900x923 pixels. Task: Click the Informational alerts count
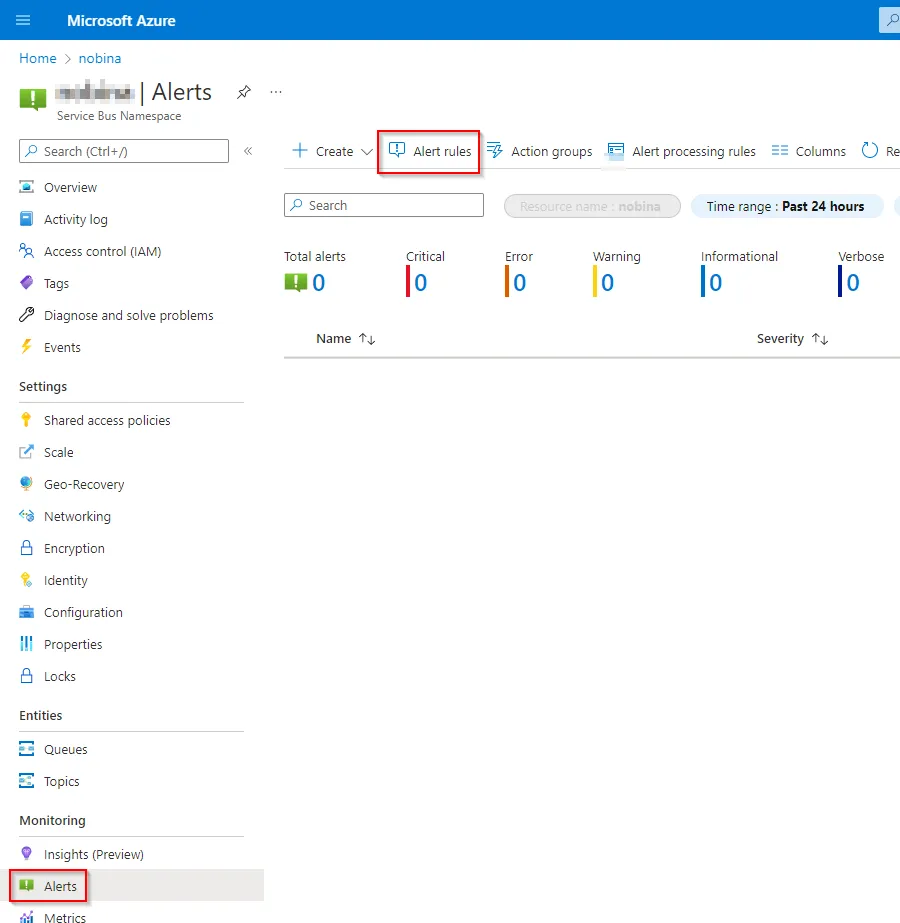coord(715,283)
